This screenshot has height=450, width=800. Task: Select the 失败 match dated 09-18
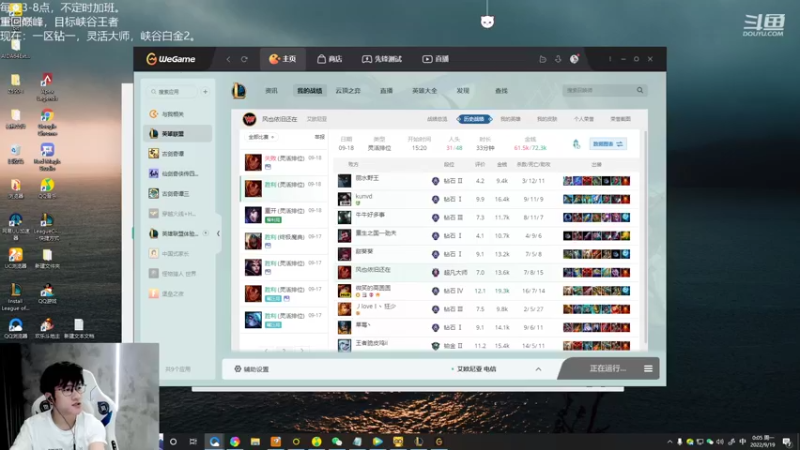(284, 162)
